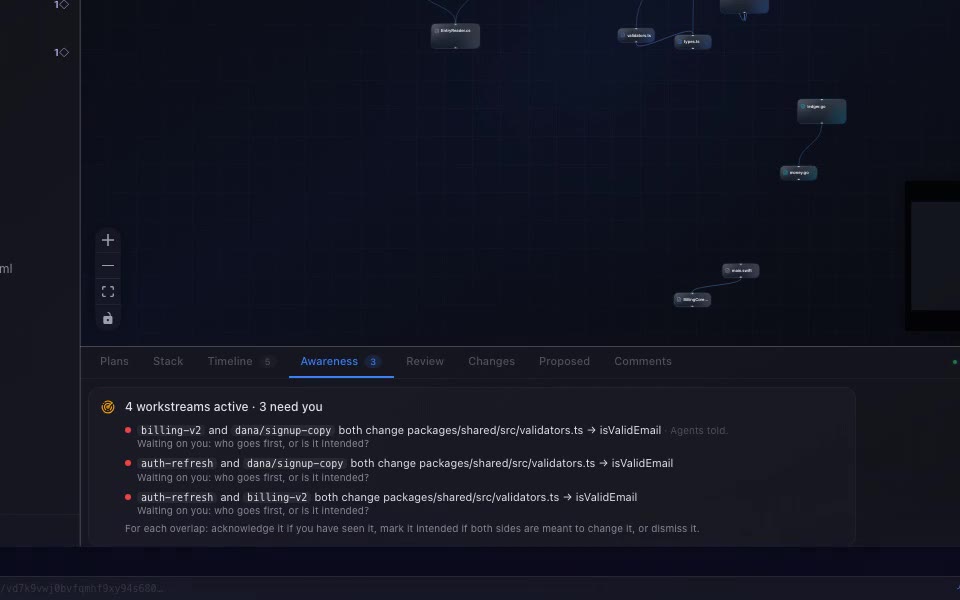Click the orange radar awareness icon
This screenshot has width=960, height=600.
(108, 407)
